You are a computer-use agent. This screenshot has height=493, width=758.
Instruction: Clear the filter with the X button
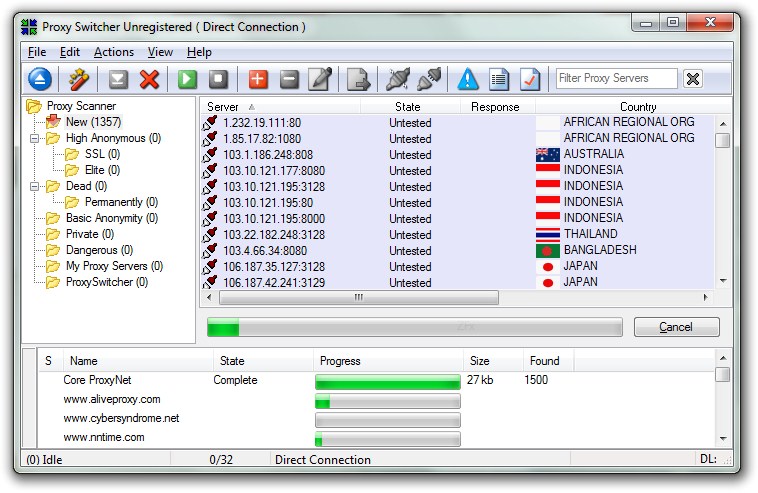click(693, 78)
